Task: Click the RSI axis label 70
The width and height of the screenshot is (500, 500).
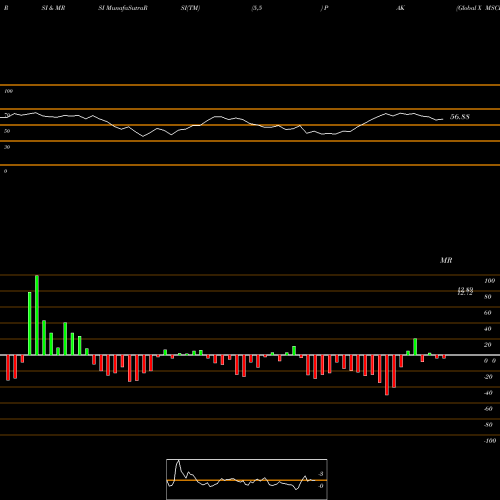Action: 7,115
